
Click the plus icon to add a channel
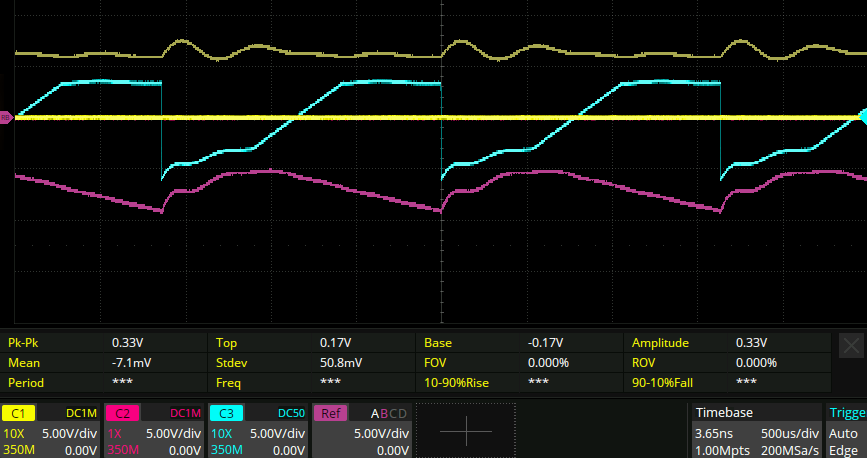tap(466, 430)
